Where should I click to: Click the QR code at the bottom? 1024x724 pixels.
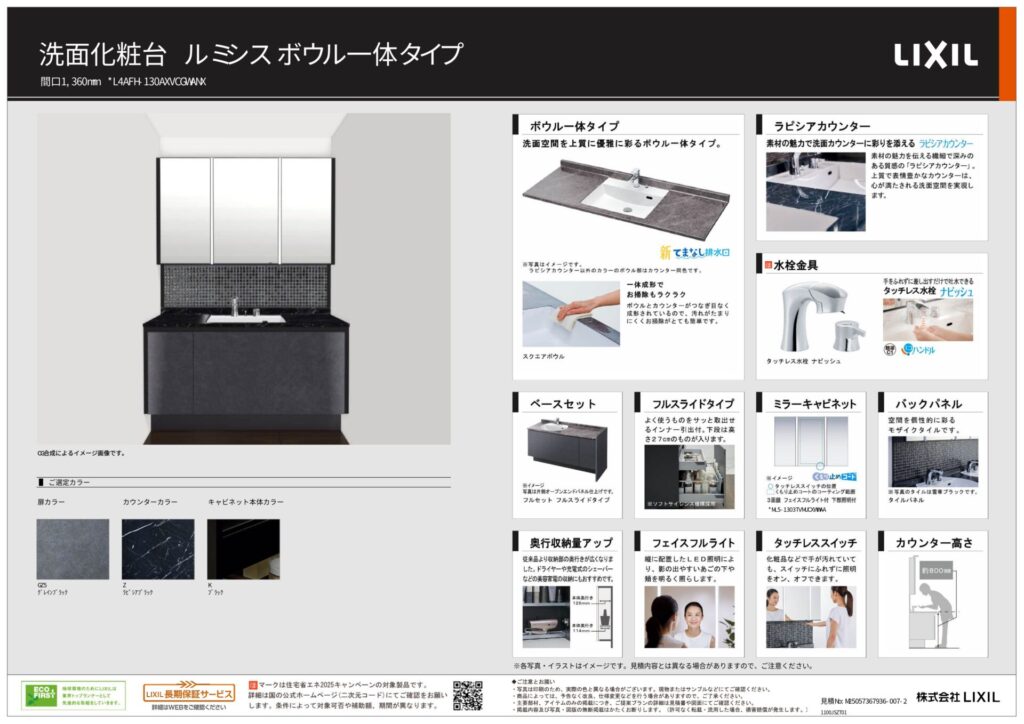467,694
